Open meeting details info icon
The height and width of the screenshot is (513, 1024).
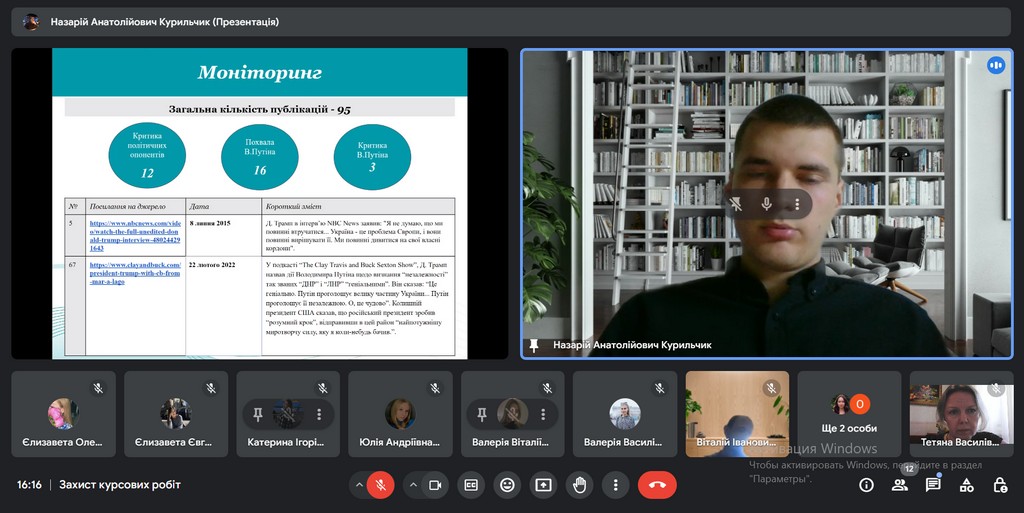click(866, 485)
